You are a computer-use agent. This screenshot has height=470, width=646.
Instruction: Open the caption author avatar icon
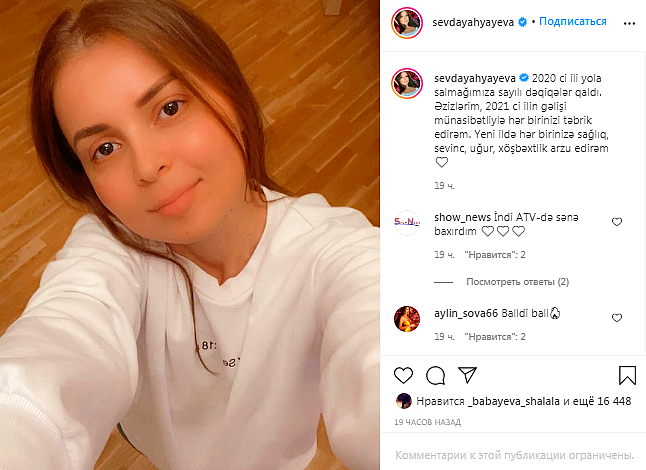pyautogui.click(x=408, y=84)
